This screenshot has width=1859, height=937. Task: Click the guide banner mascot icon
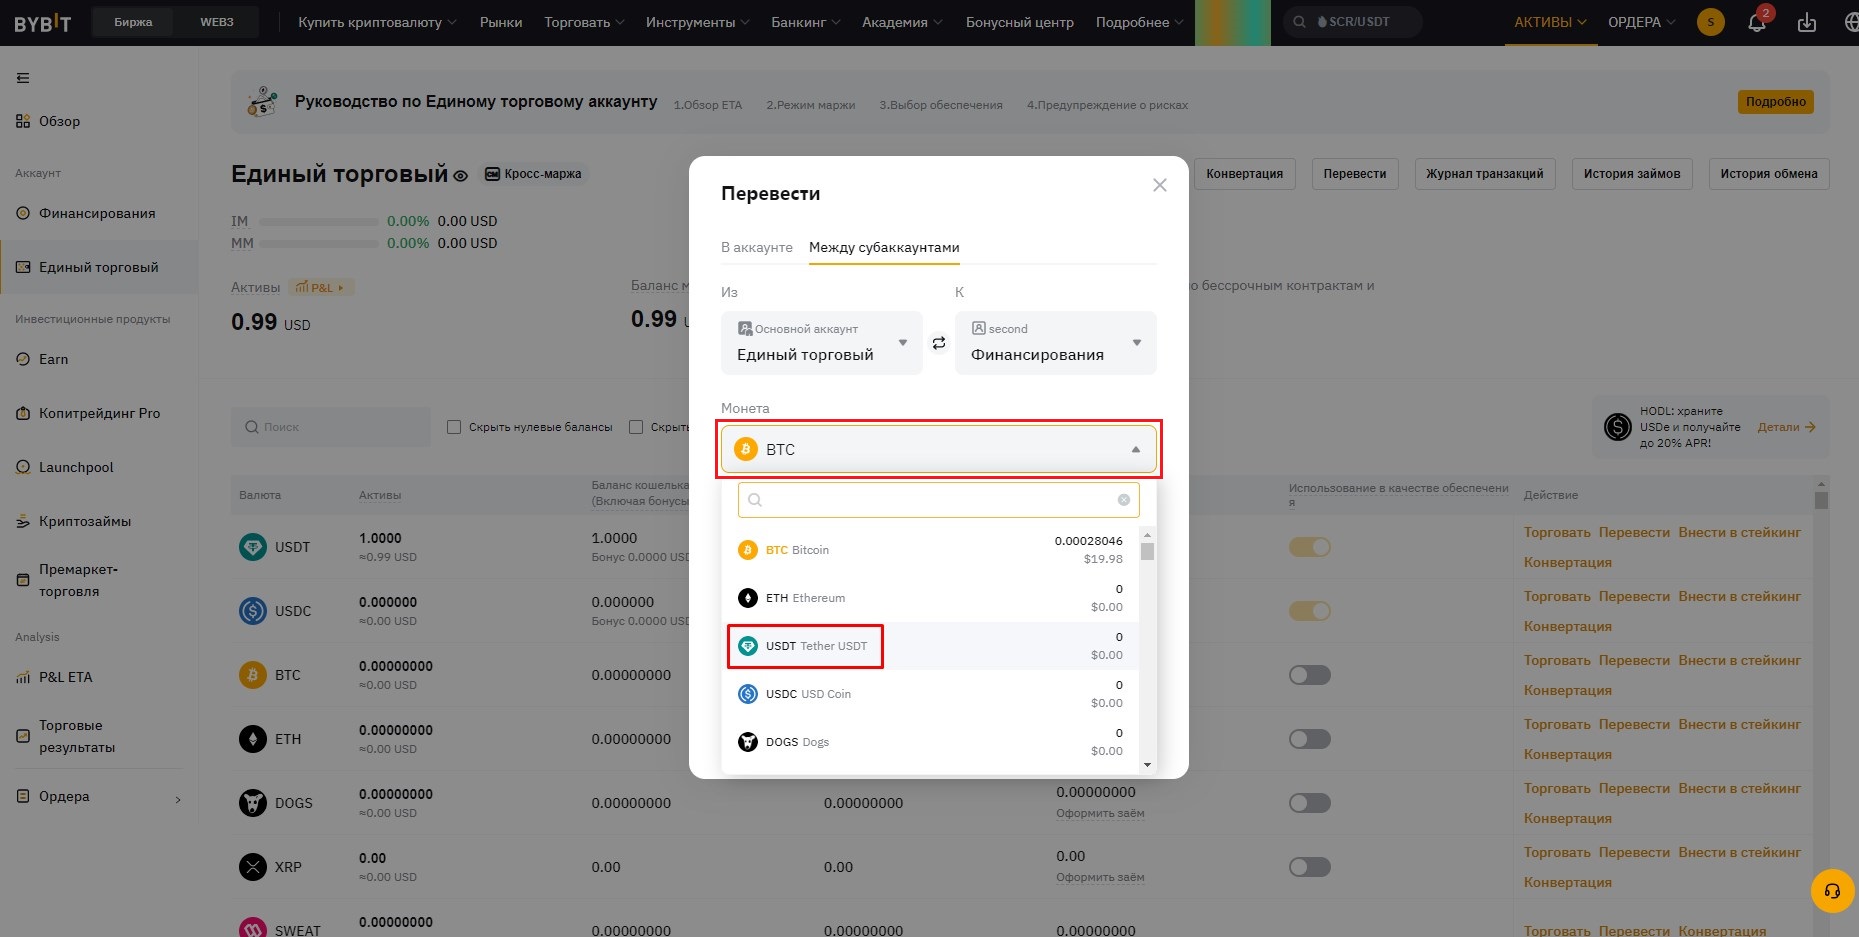tap(262, 101)
